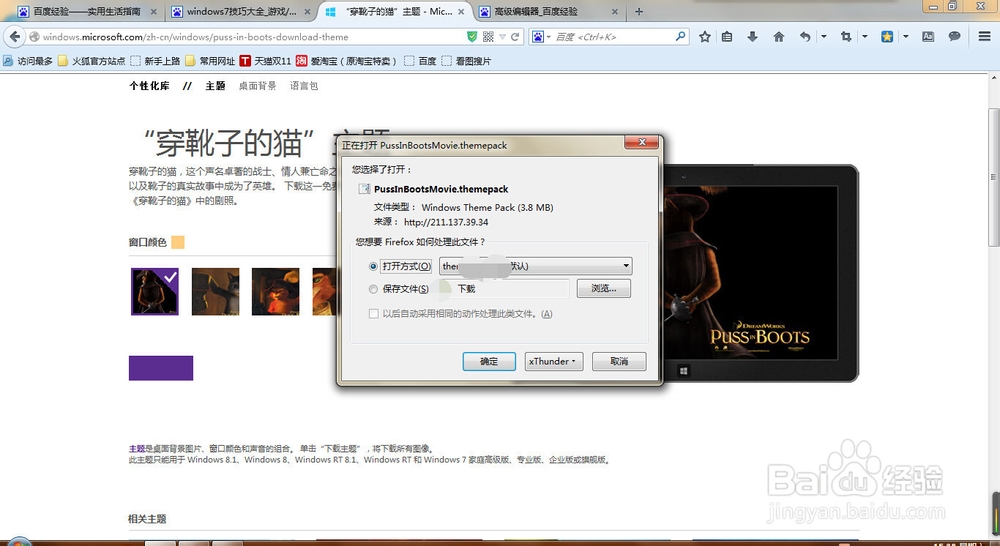Select the "穿靴子的猫" 主题 tab
Image resolution: width=1000 pixels, height=546 pixels.
396,11
